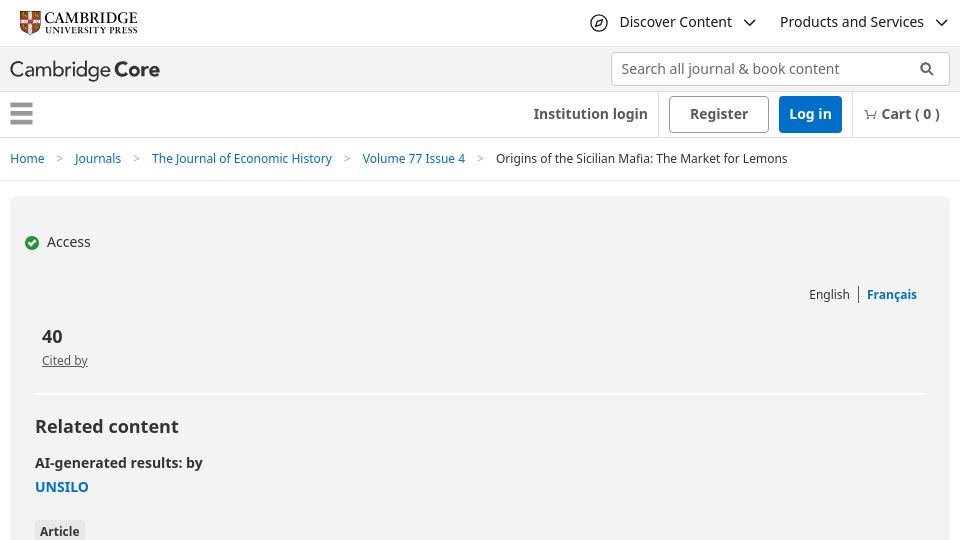Click the article title breadcrumb text
This screenshot has height=540, width=960.
(x=642, y=159)
